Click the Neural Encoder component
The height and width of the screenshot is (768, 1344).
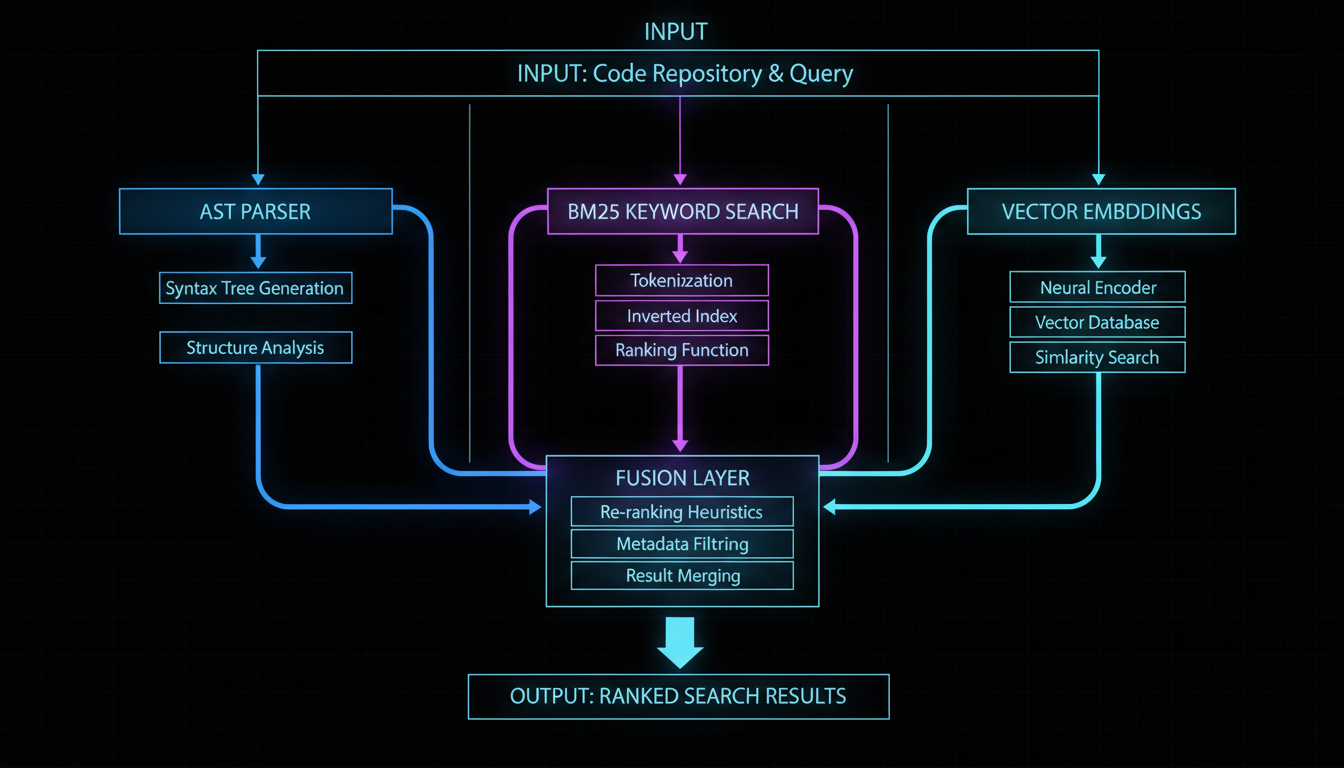pos(1097,287)
